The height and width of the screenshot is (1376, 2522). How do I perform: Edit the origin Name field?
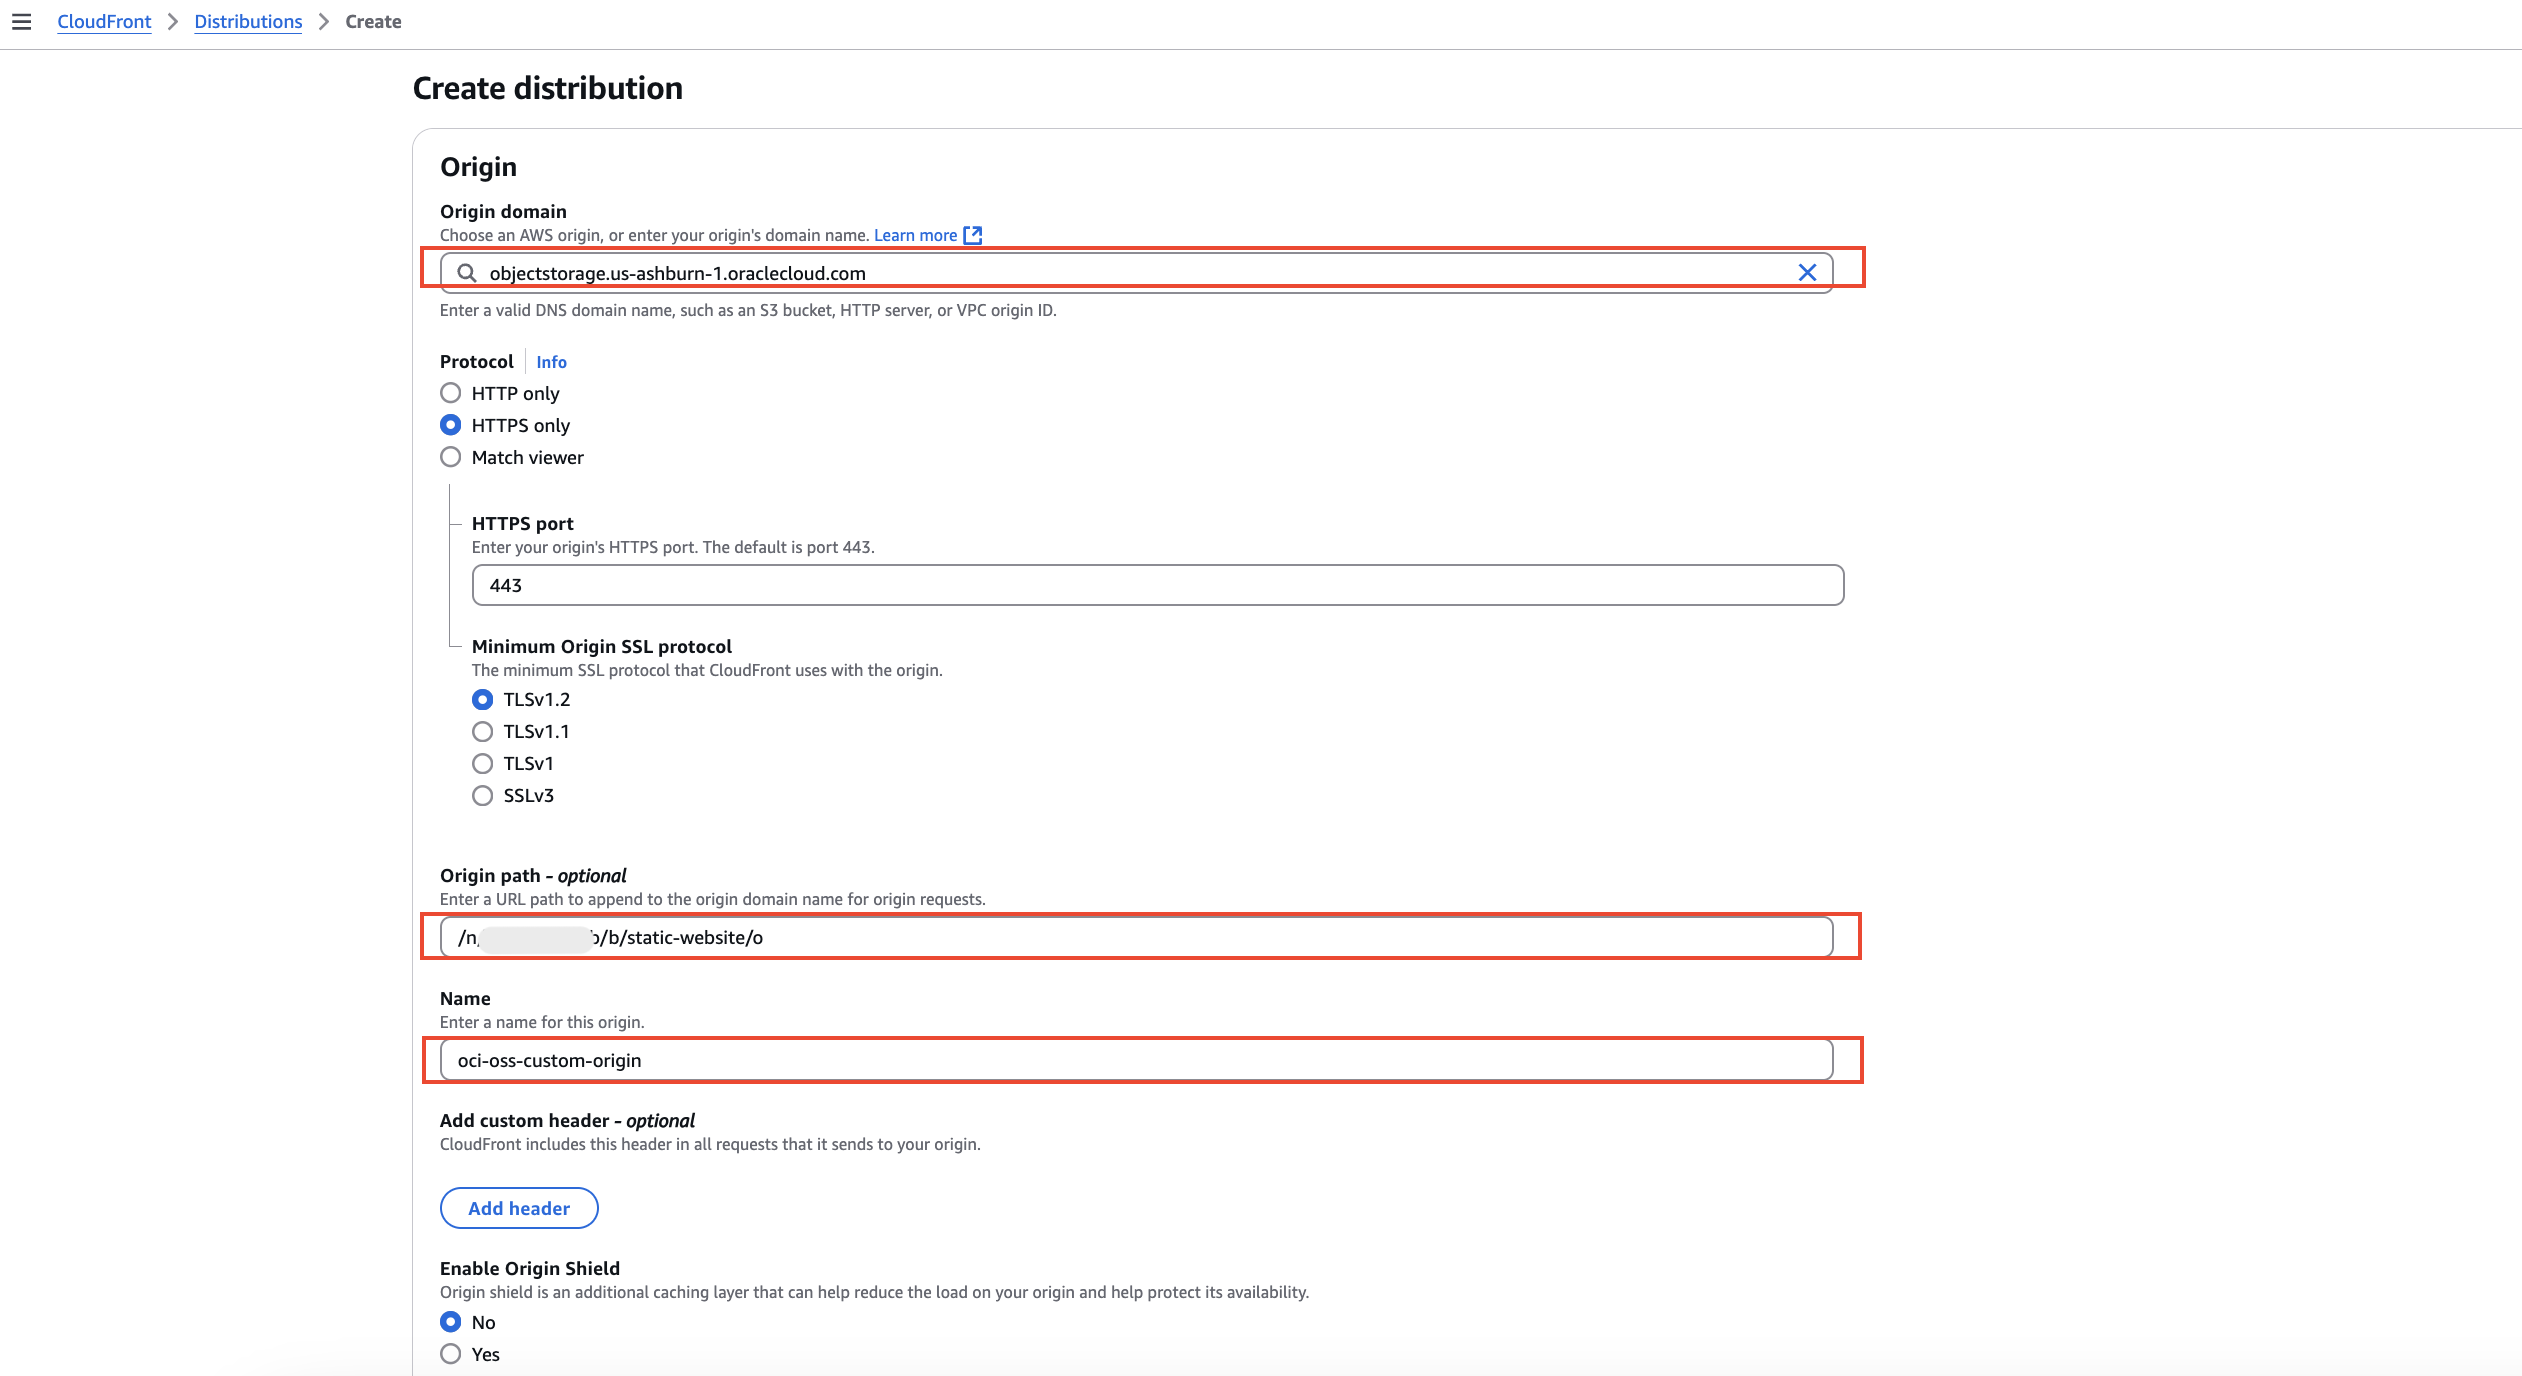(1136, 1060)
